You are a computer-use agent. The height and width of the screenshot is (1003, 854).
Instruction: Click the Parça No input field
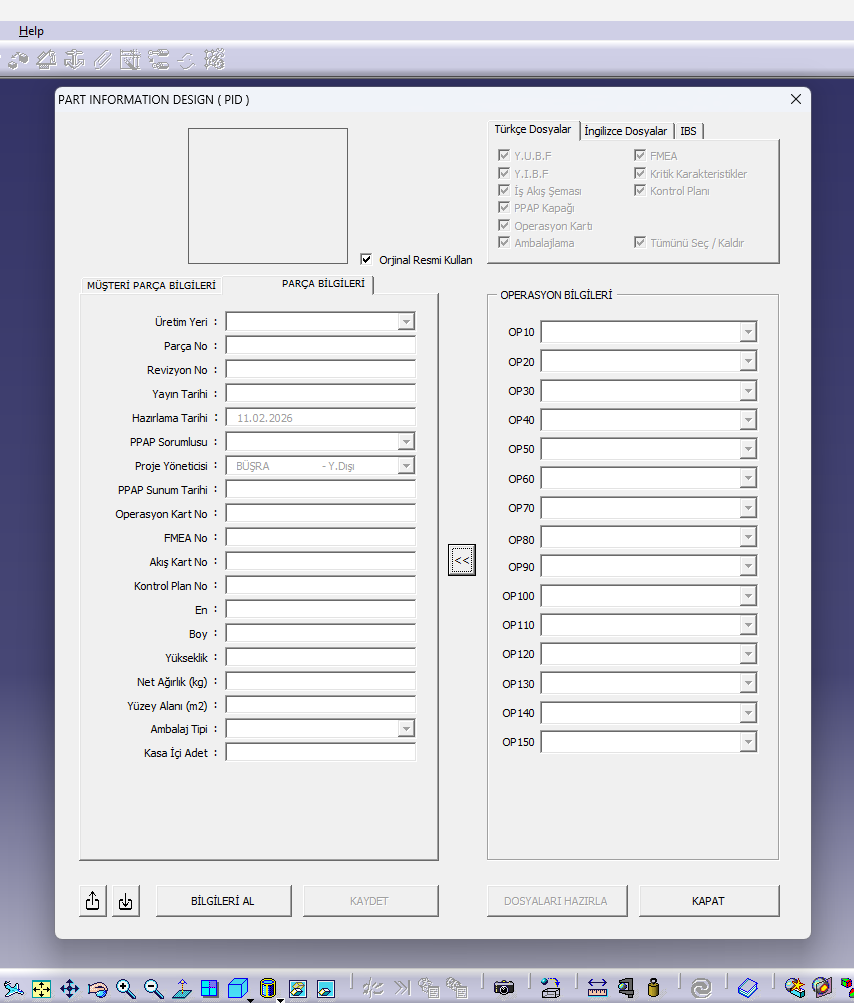point(320,346)
